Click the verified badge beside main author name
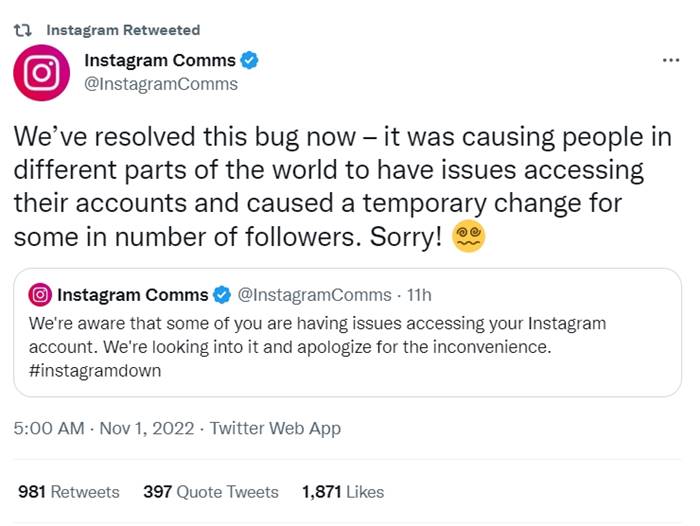Viewport: 700px width, 526px height. coord(250,61)
